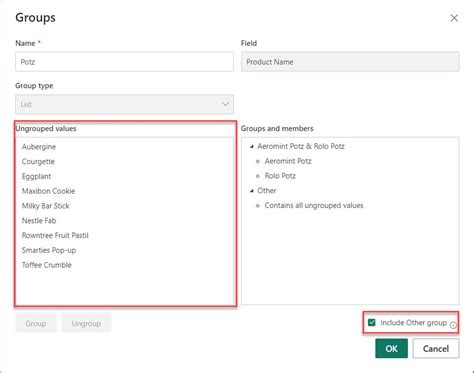This screenshot has height=373, width=474.
Task: Click the OK button
Action: click(391, 348)
